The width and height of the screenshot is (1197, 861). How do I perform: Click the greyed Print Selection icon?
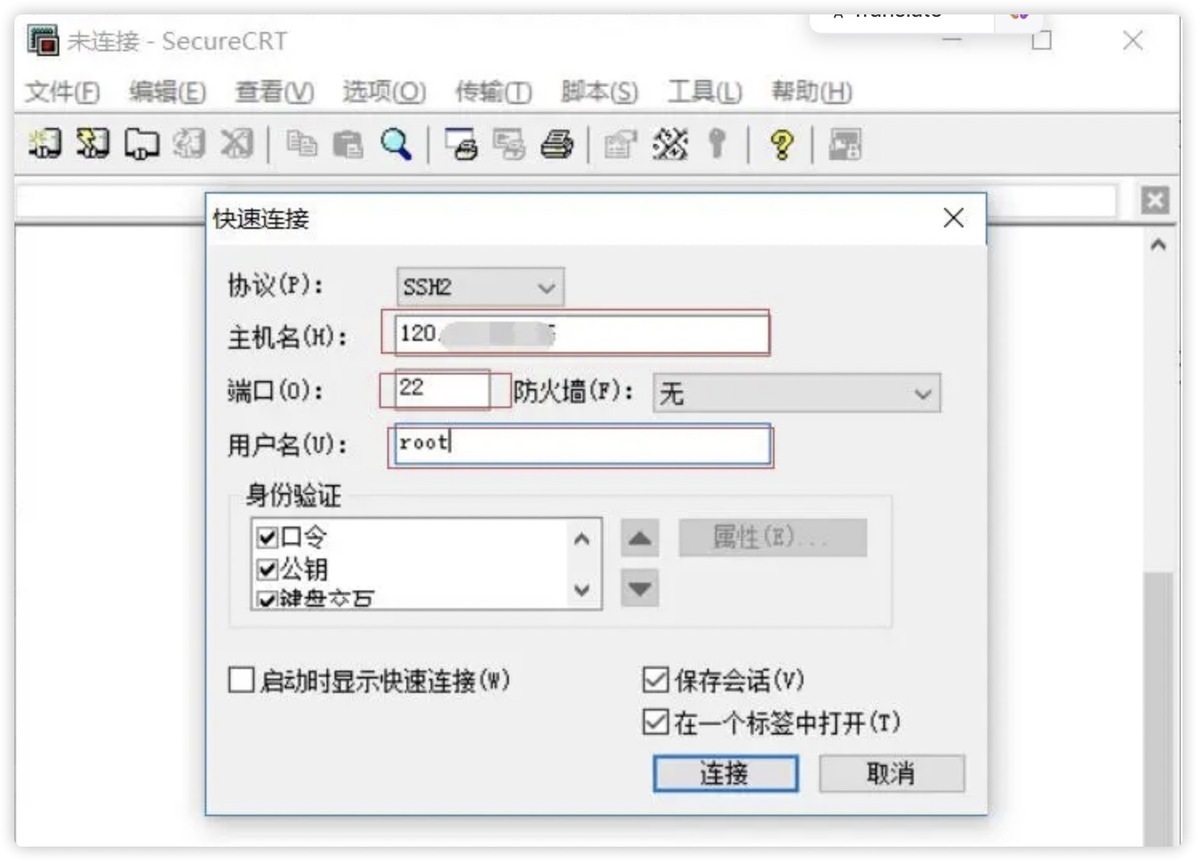pyautogui.click(x=509, y=144)
